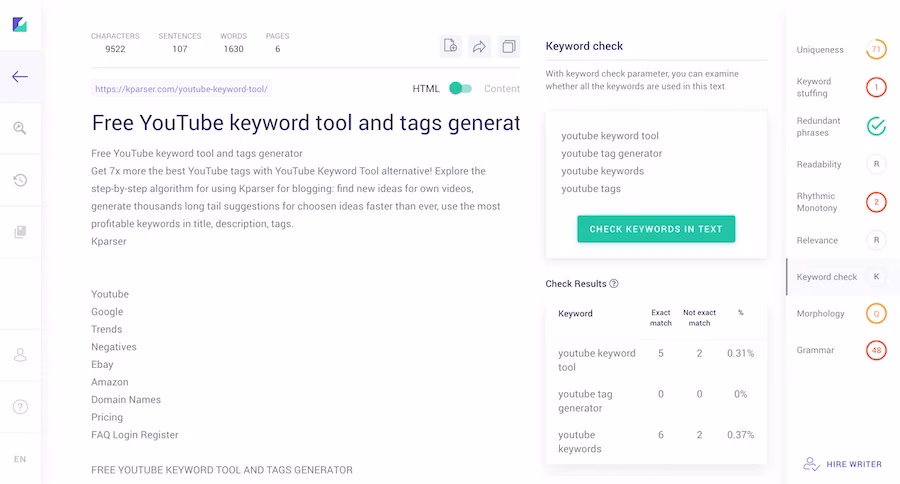Toggle the HTML/Content switch
This screenshot has width=900, height=484.
tap(460, 89)
